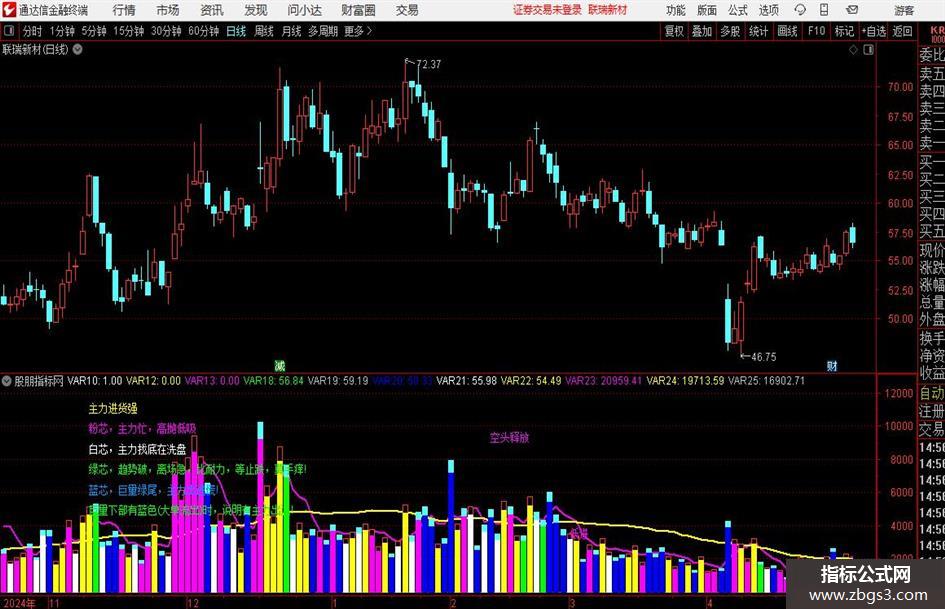Screen dimensions: 945x609
Task: Switch to 5分钟 period
Action: (x=93, y=31)
